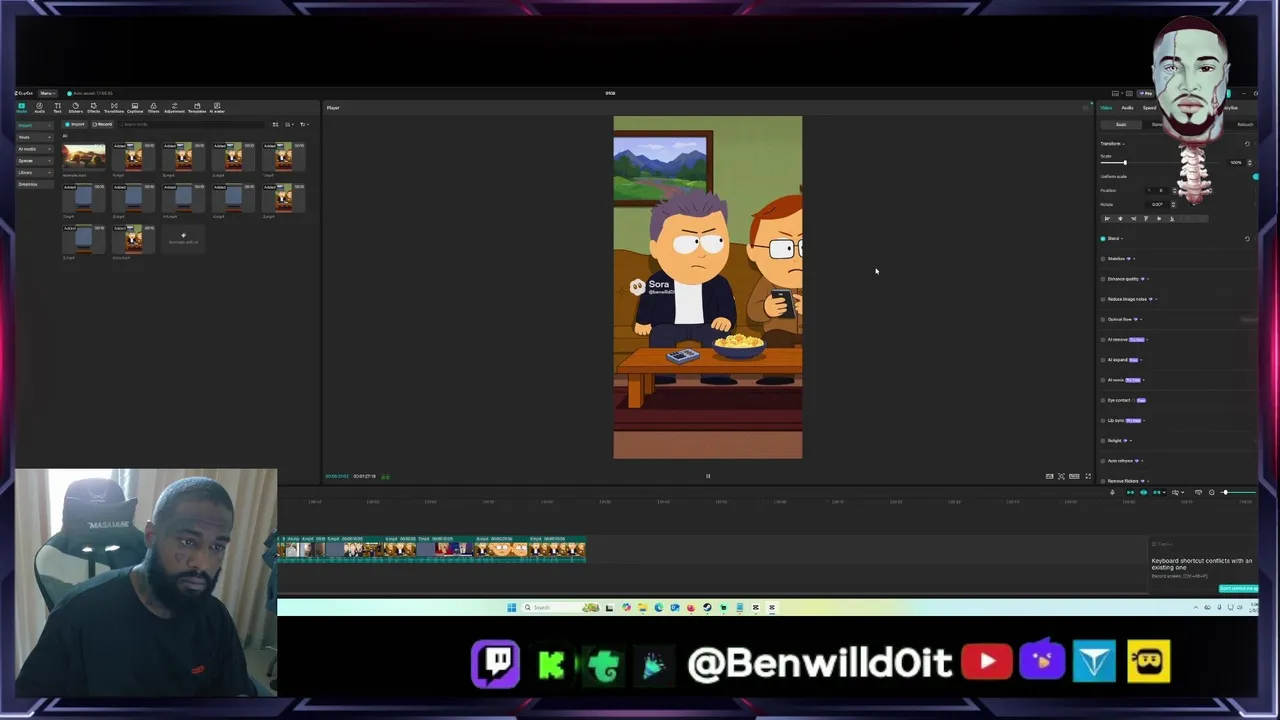Click Don't remind me again button
The width and height of the screenshot is (1280, 720).
[1238, 588]
